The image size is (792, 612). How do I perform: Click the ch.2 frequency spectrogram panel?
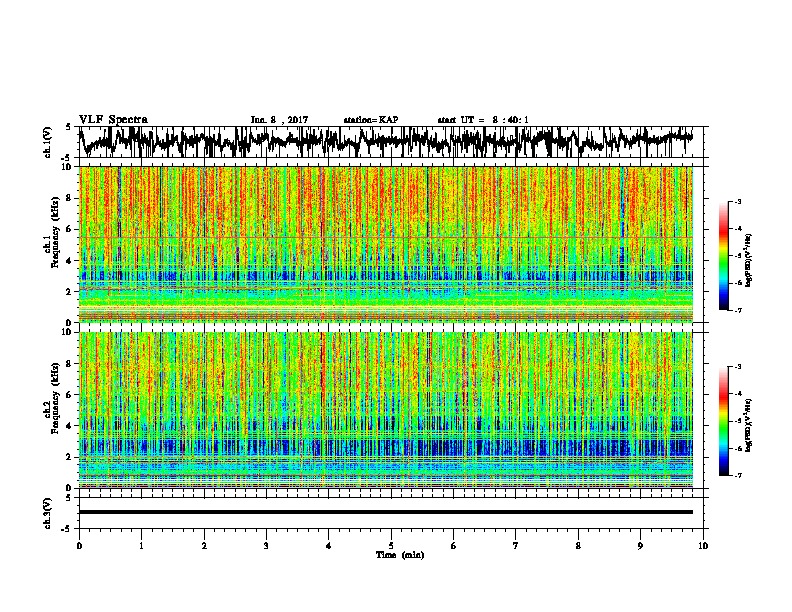tap(386, 410)
